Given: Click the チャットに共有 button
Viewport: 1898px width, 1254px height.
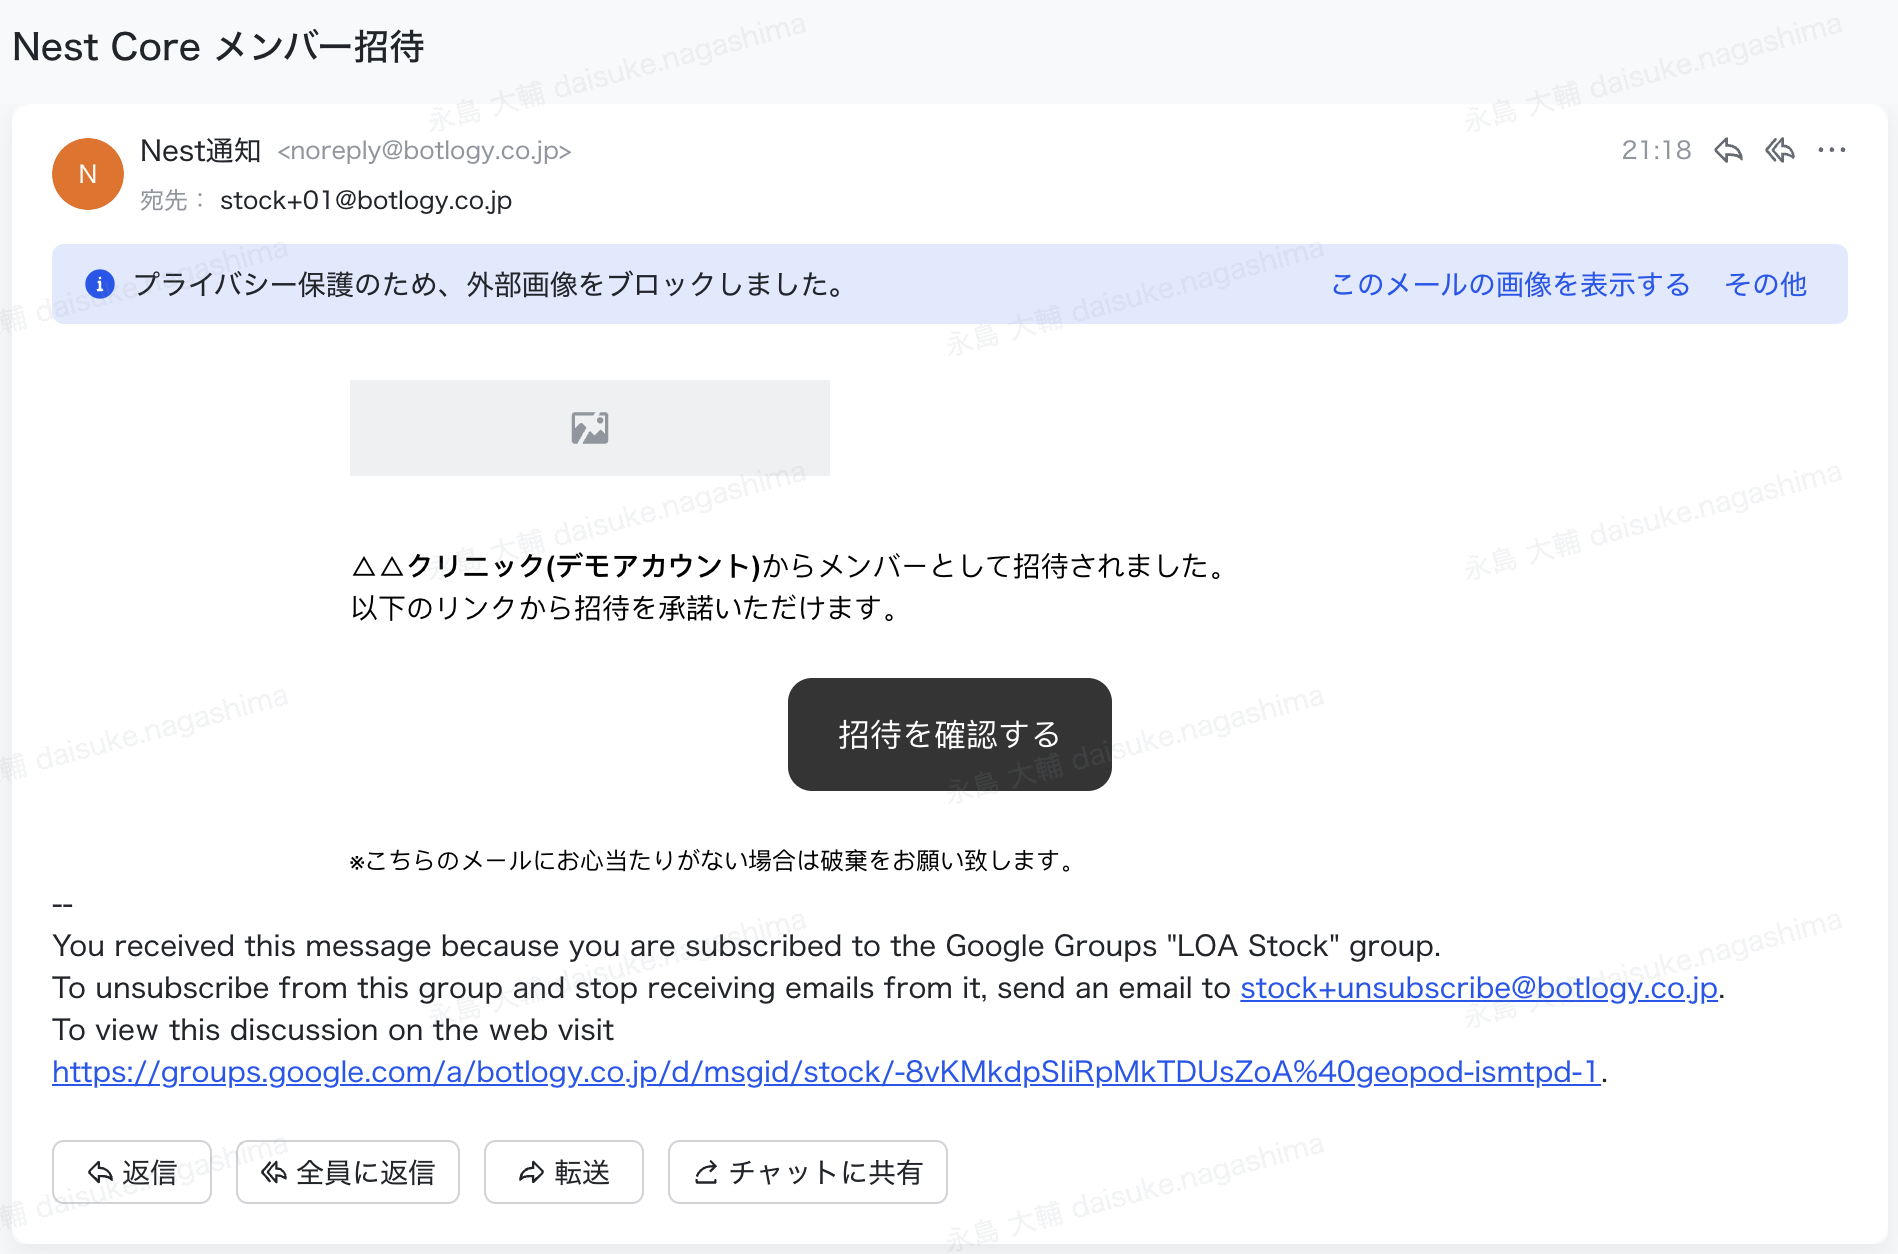Looking at the screenshot, I should [x=808, y=1172].
